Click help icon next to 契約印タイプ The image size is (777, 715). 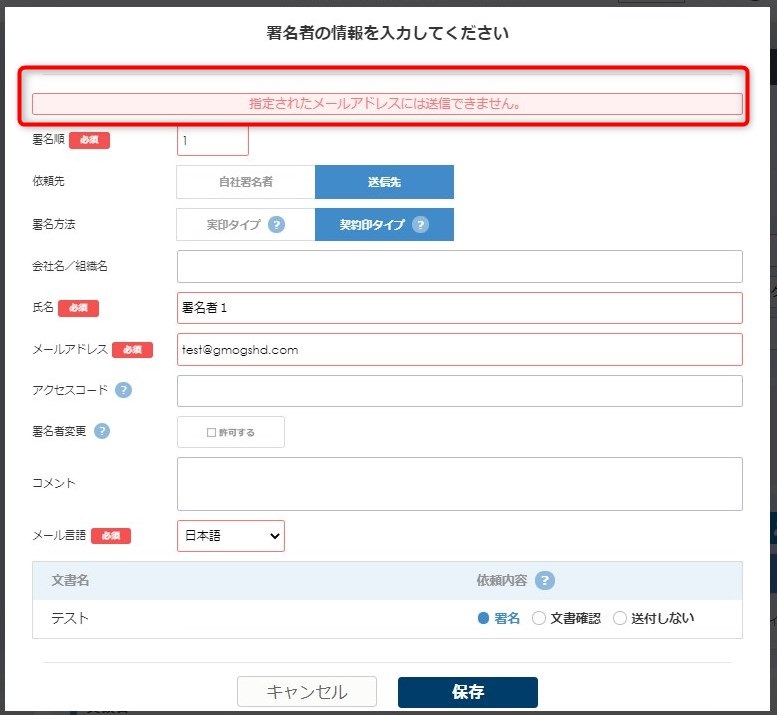click(421, 225)
